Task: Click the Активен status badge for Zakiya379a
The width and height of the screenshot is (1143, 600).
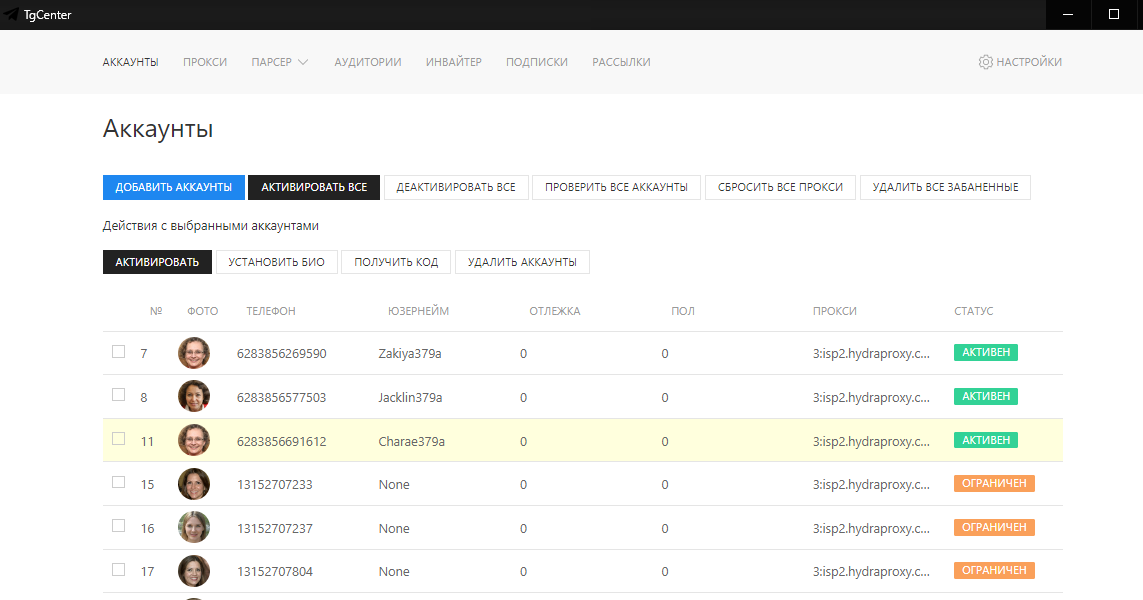Action: [985, 353]
